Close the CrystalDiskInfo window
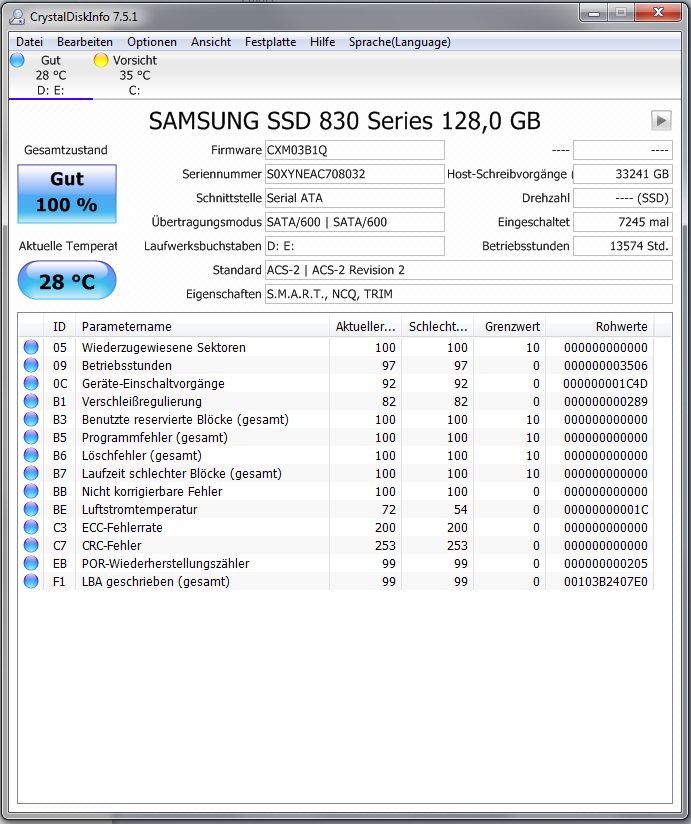This screenshot has height=824, width=691. click(658, 13)
